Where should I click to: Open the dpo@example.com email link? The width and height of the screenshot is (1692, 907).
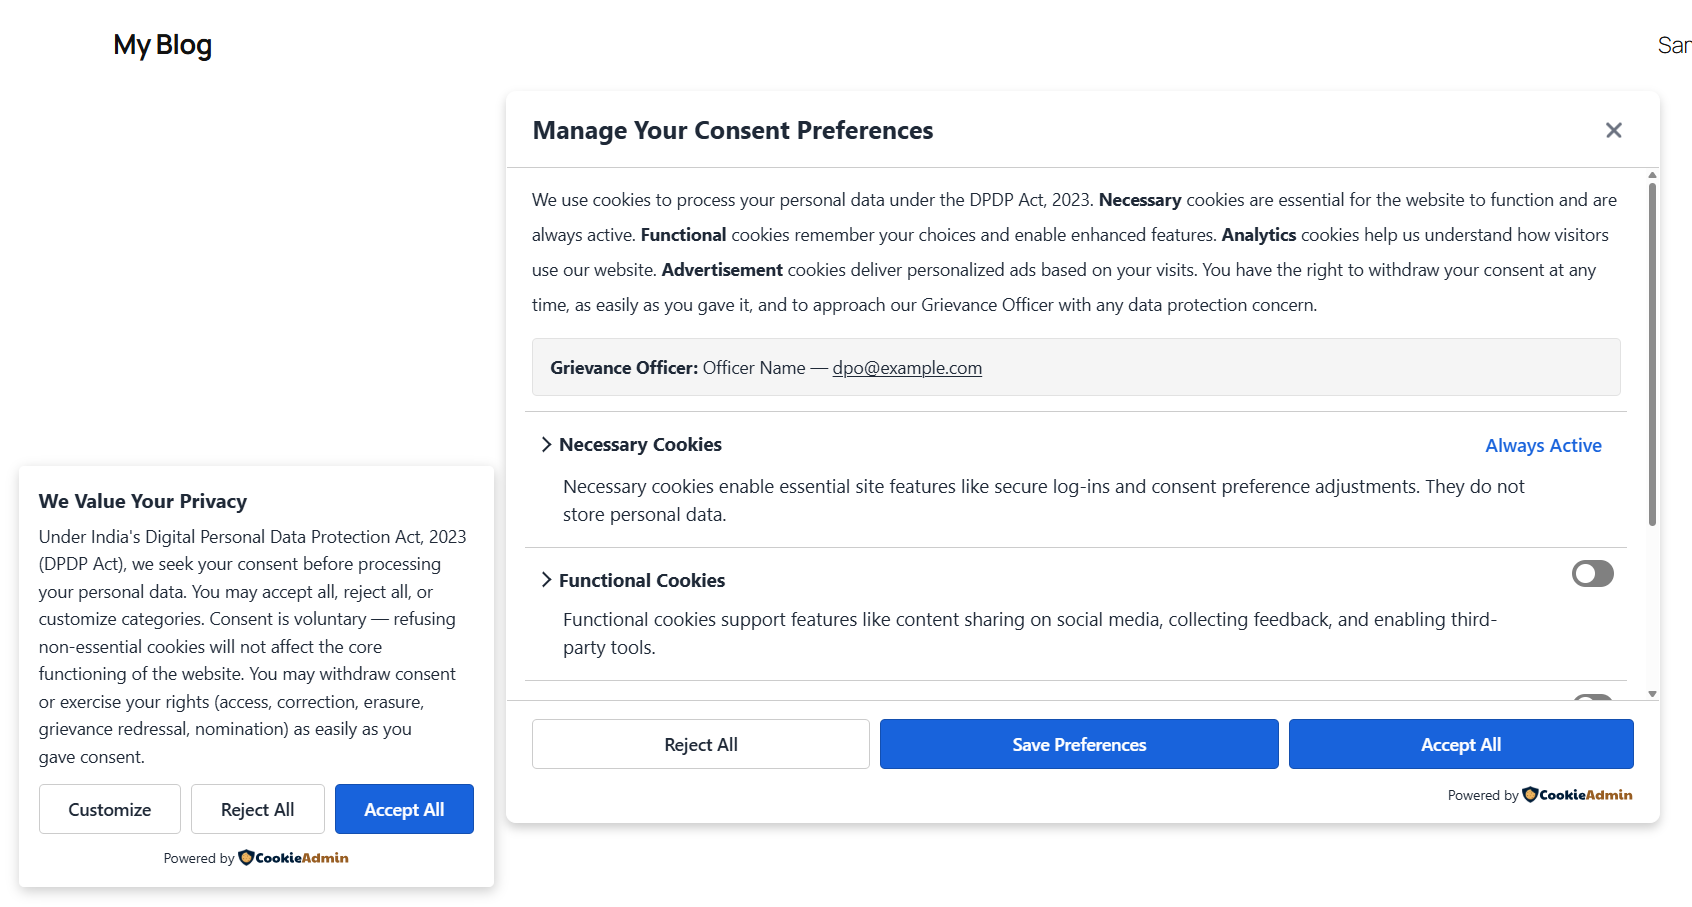907,368
